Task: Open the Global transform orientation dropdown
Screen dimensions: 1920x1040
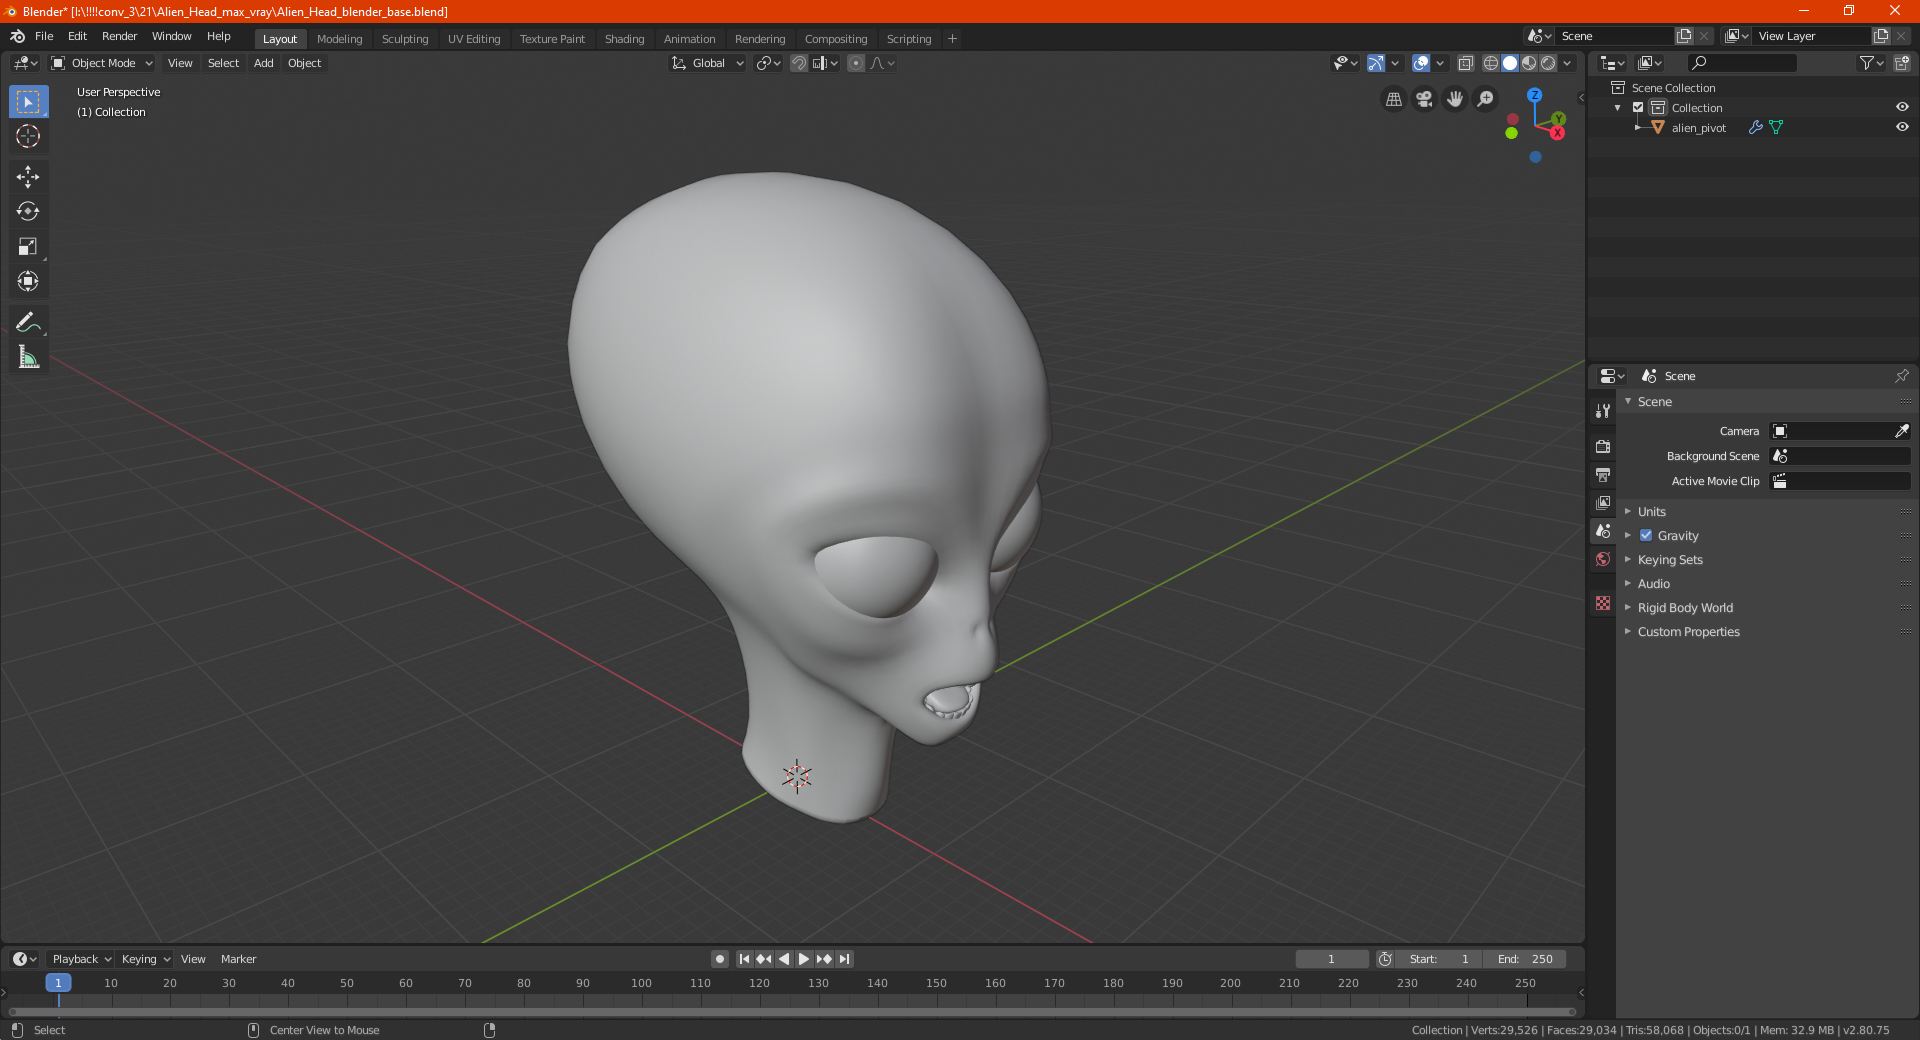Action: (x=708, y=63)
